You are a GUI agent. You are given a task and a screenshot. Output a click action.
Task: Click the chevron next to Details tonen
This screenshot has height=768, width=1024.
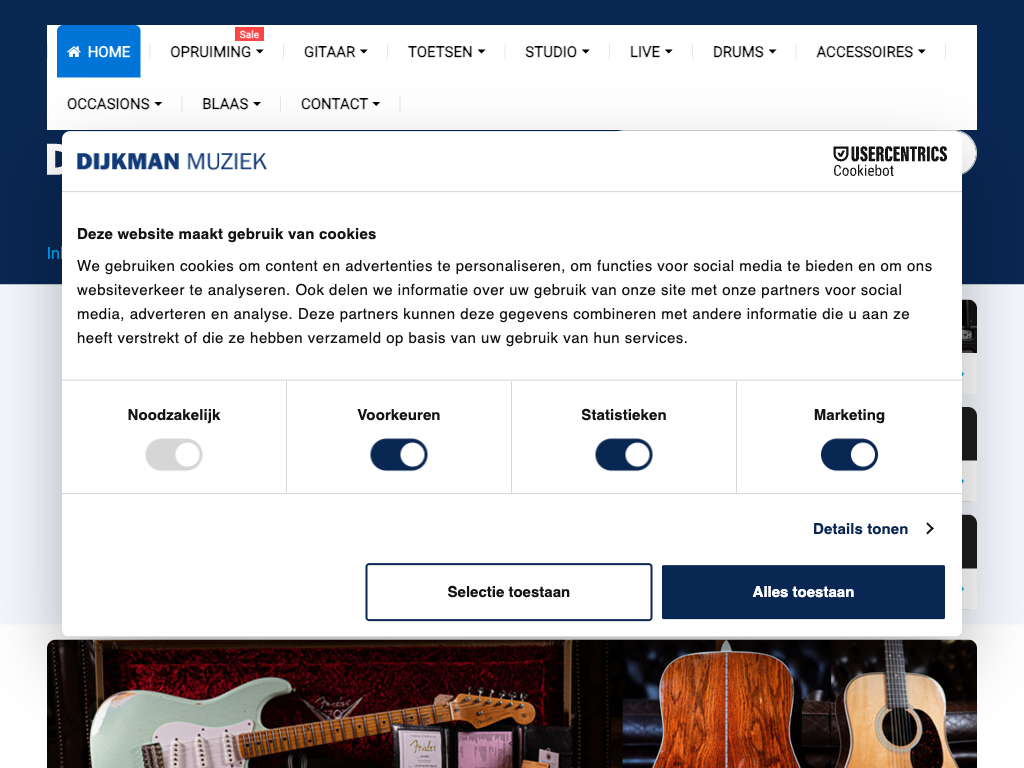(x=930, y=528)
